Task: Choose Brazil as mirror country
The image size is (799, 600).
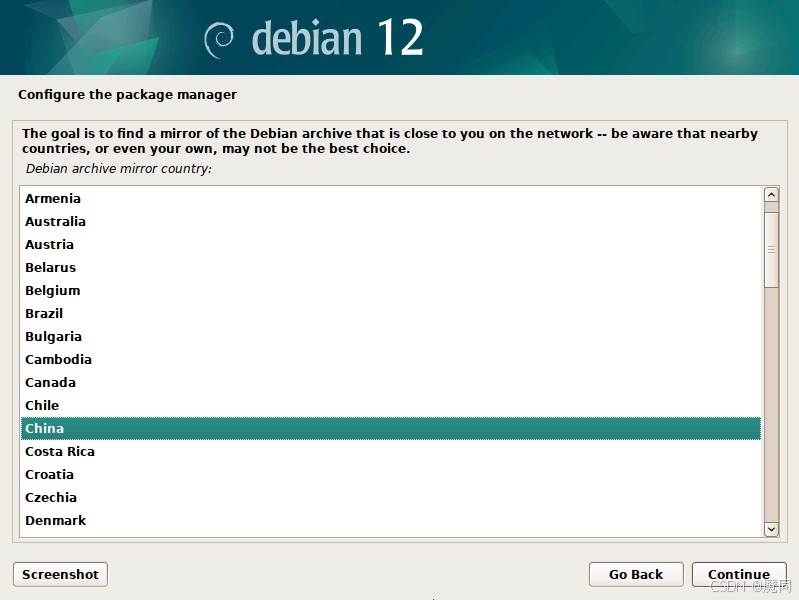Action: pos(391,313)
